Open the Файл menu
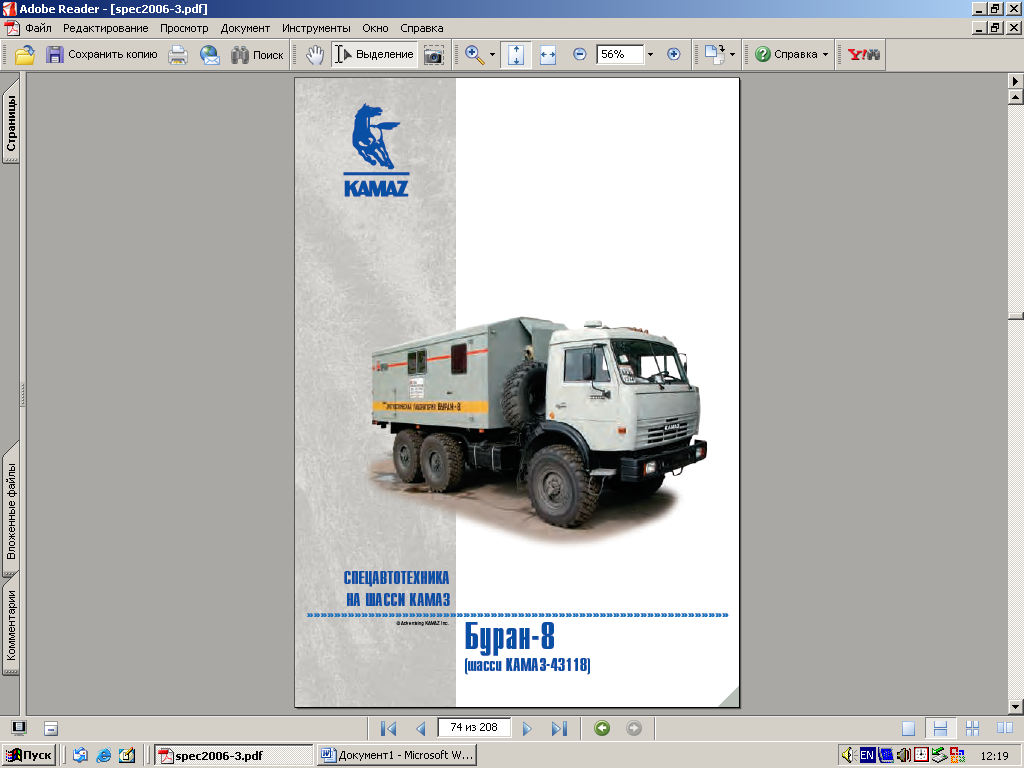 (39, 28)
